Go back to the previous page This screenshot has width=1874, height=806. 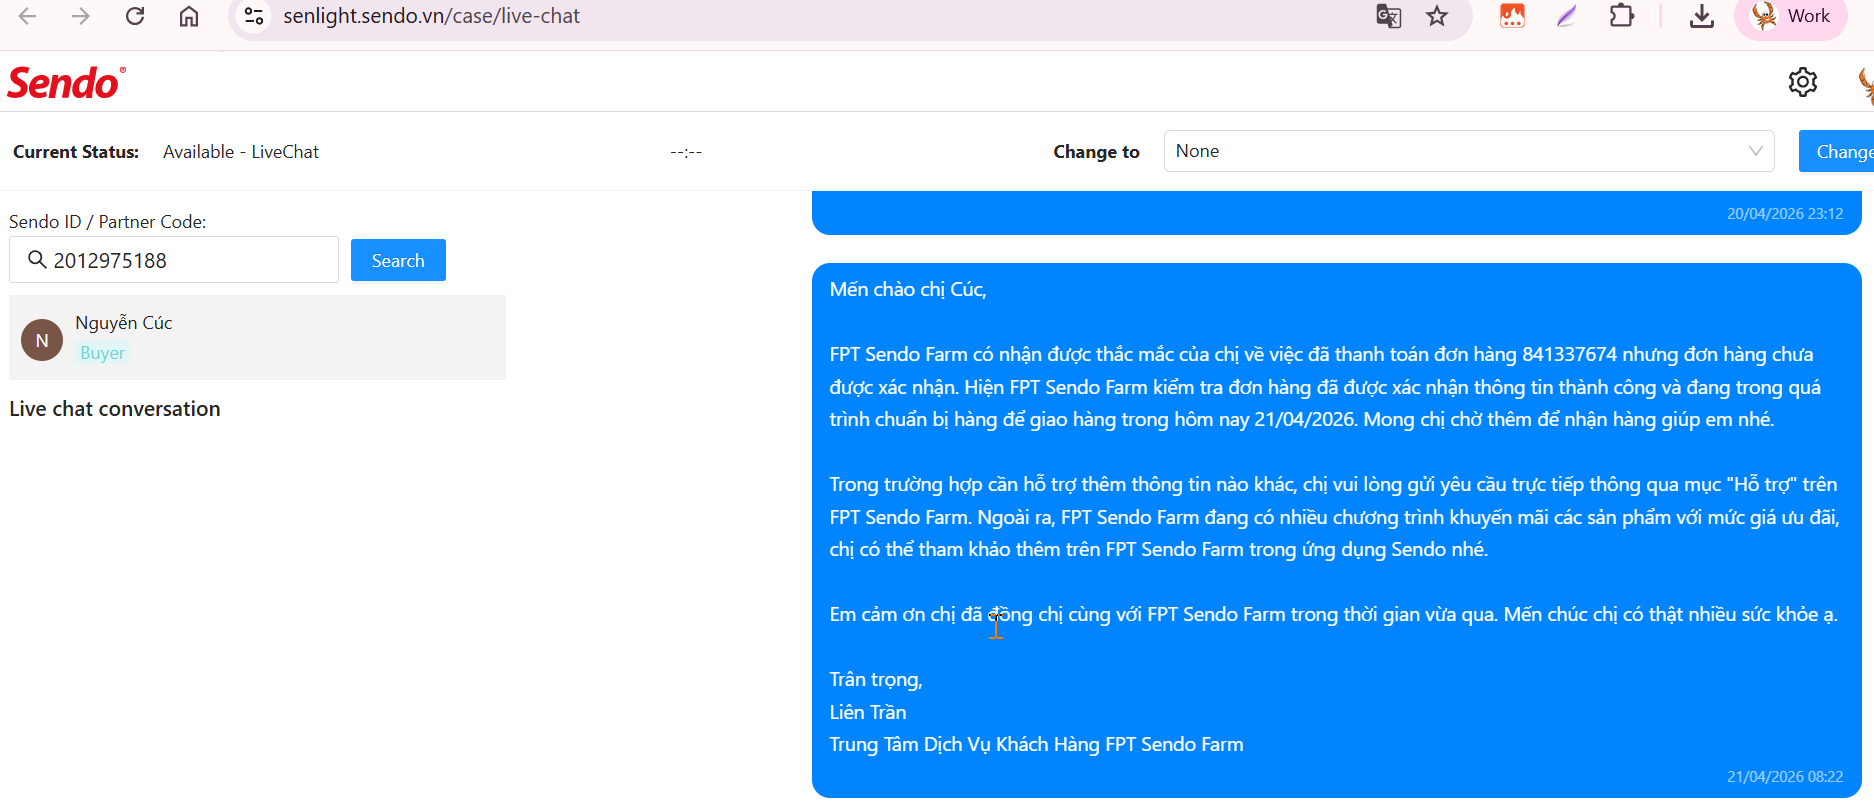coord(28,16)
